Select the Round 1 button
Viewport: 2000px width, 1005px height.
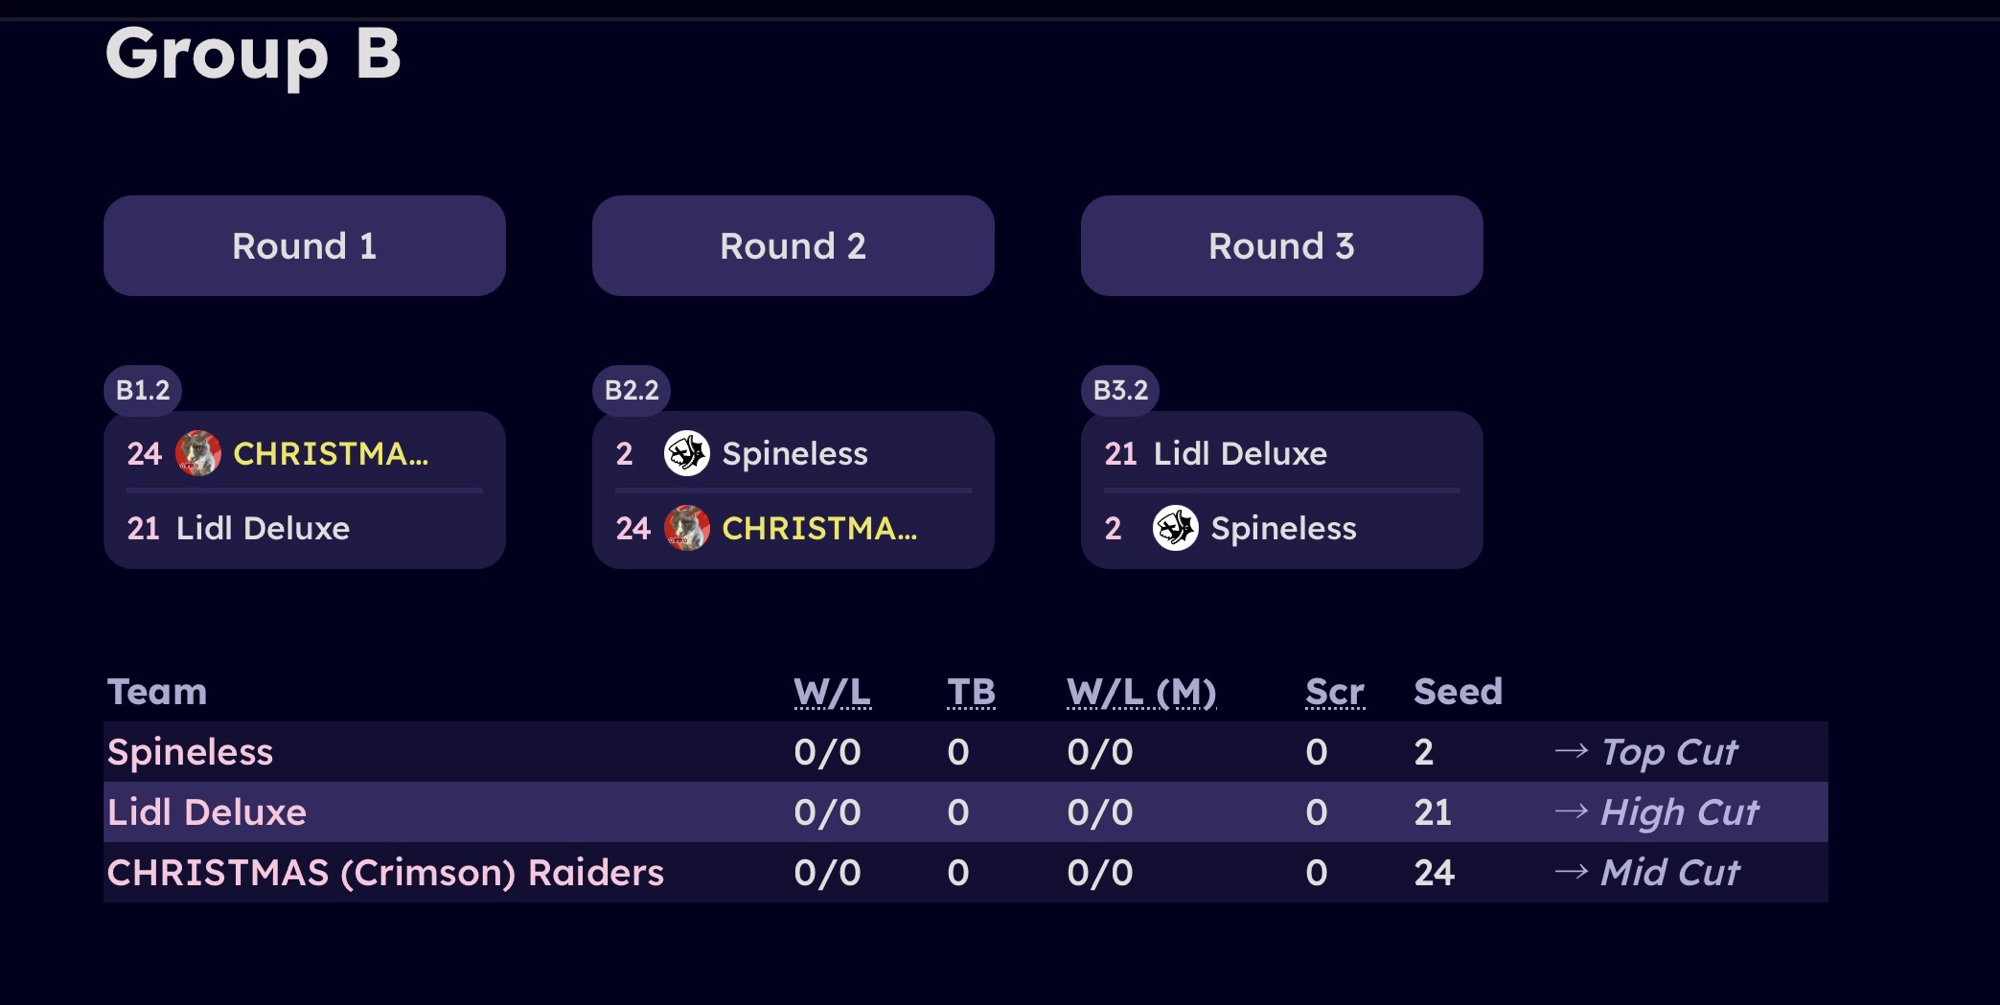304,246
